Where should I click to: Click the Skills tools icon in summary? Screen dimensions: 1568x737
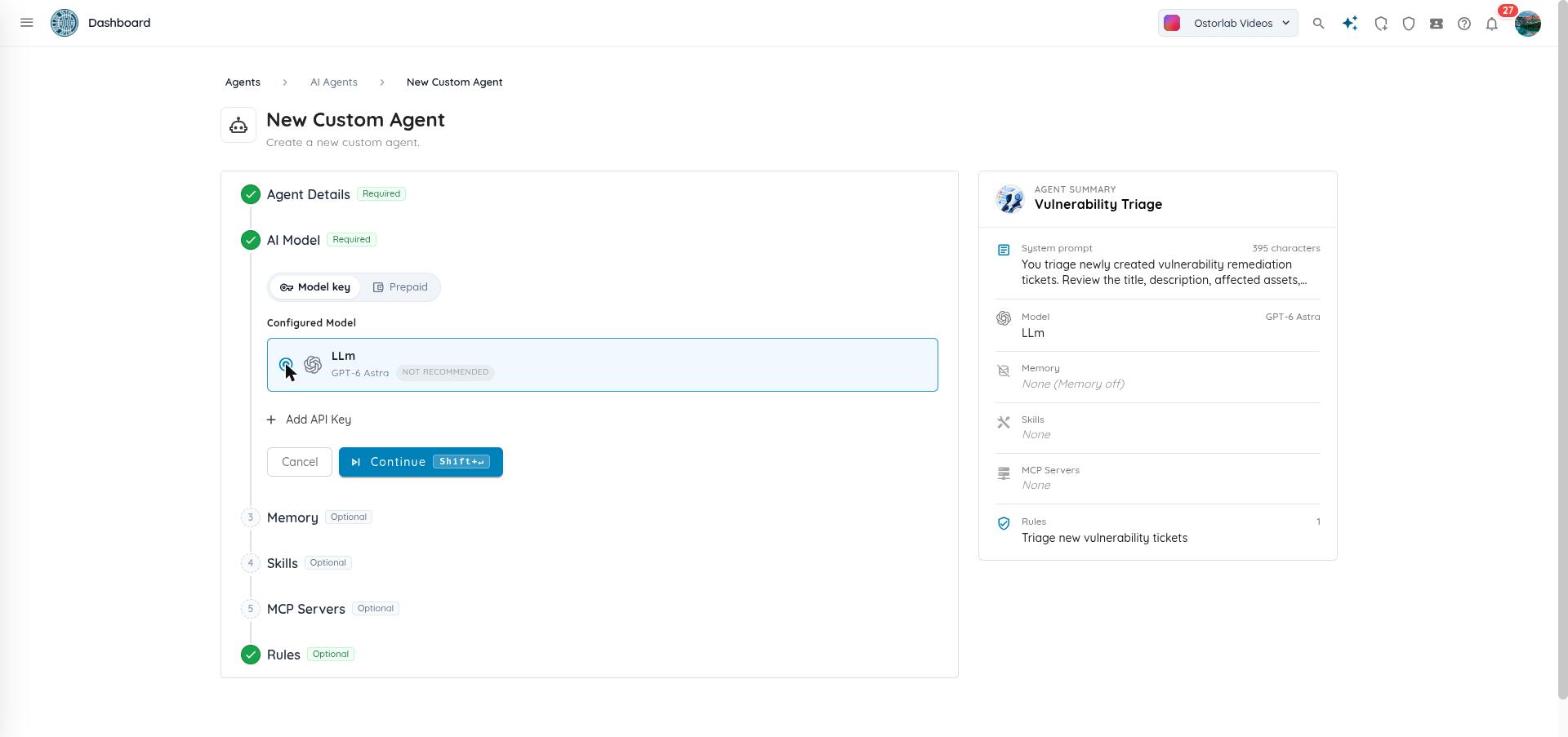1003,422
